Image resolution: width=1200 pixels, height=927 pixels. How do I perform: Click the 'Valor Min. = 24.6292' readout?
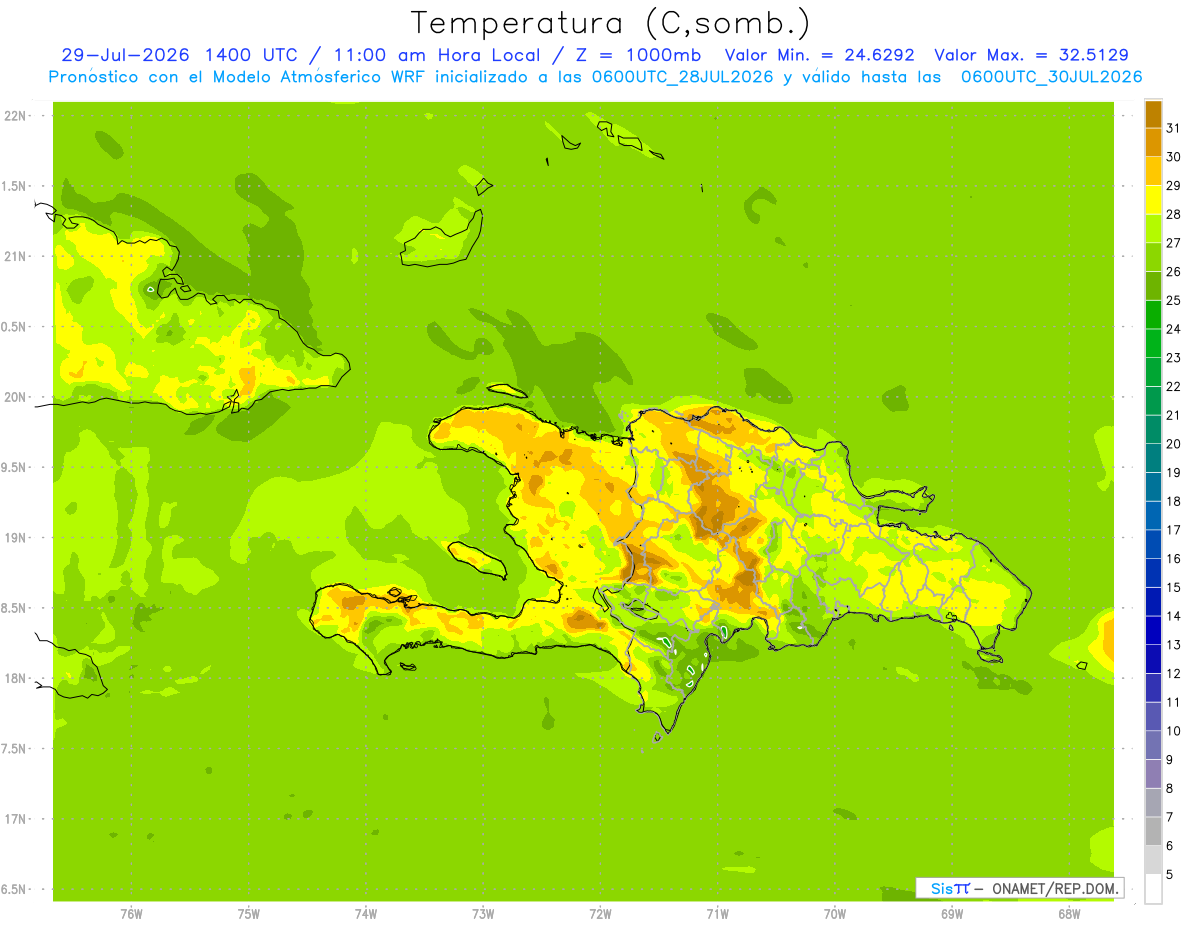(819, 55)
